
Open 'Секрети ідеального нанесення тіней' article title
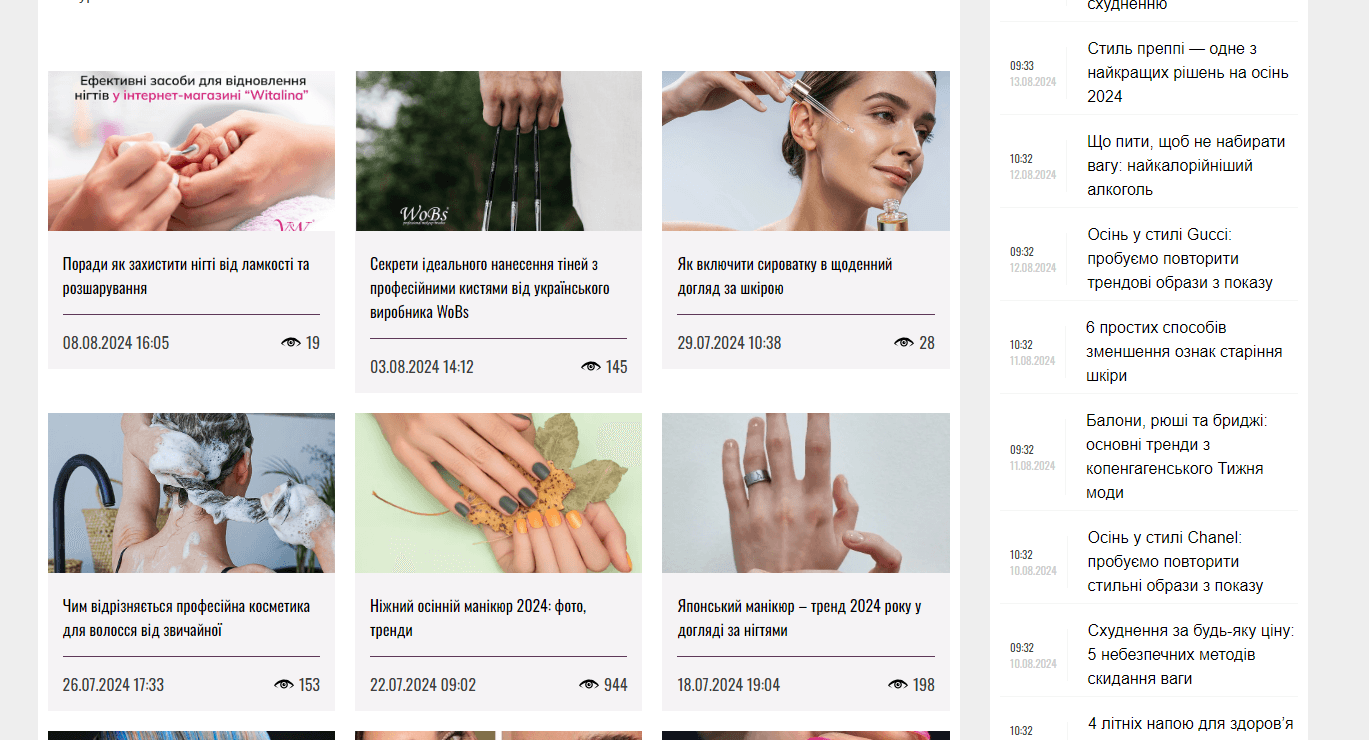coord(490,288)
